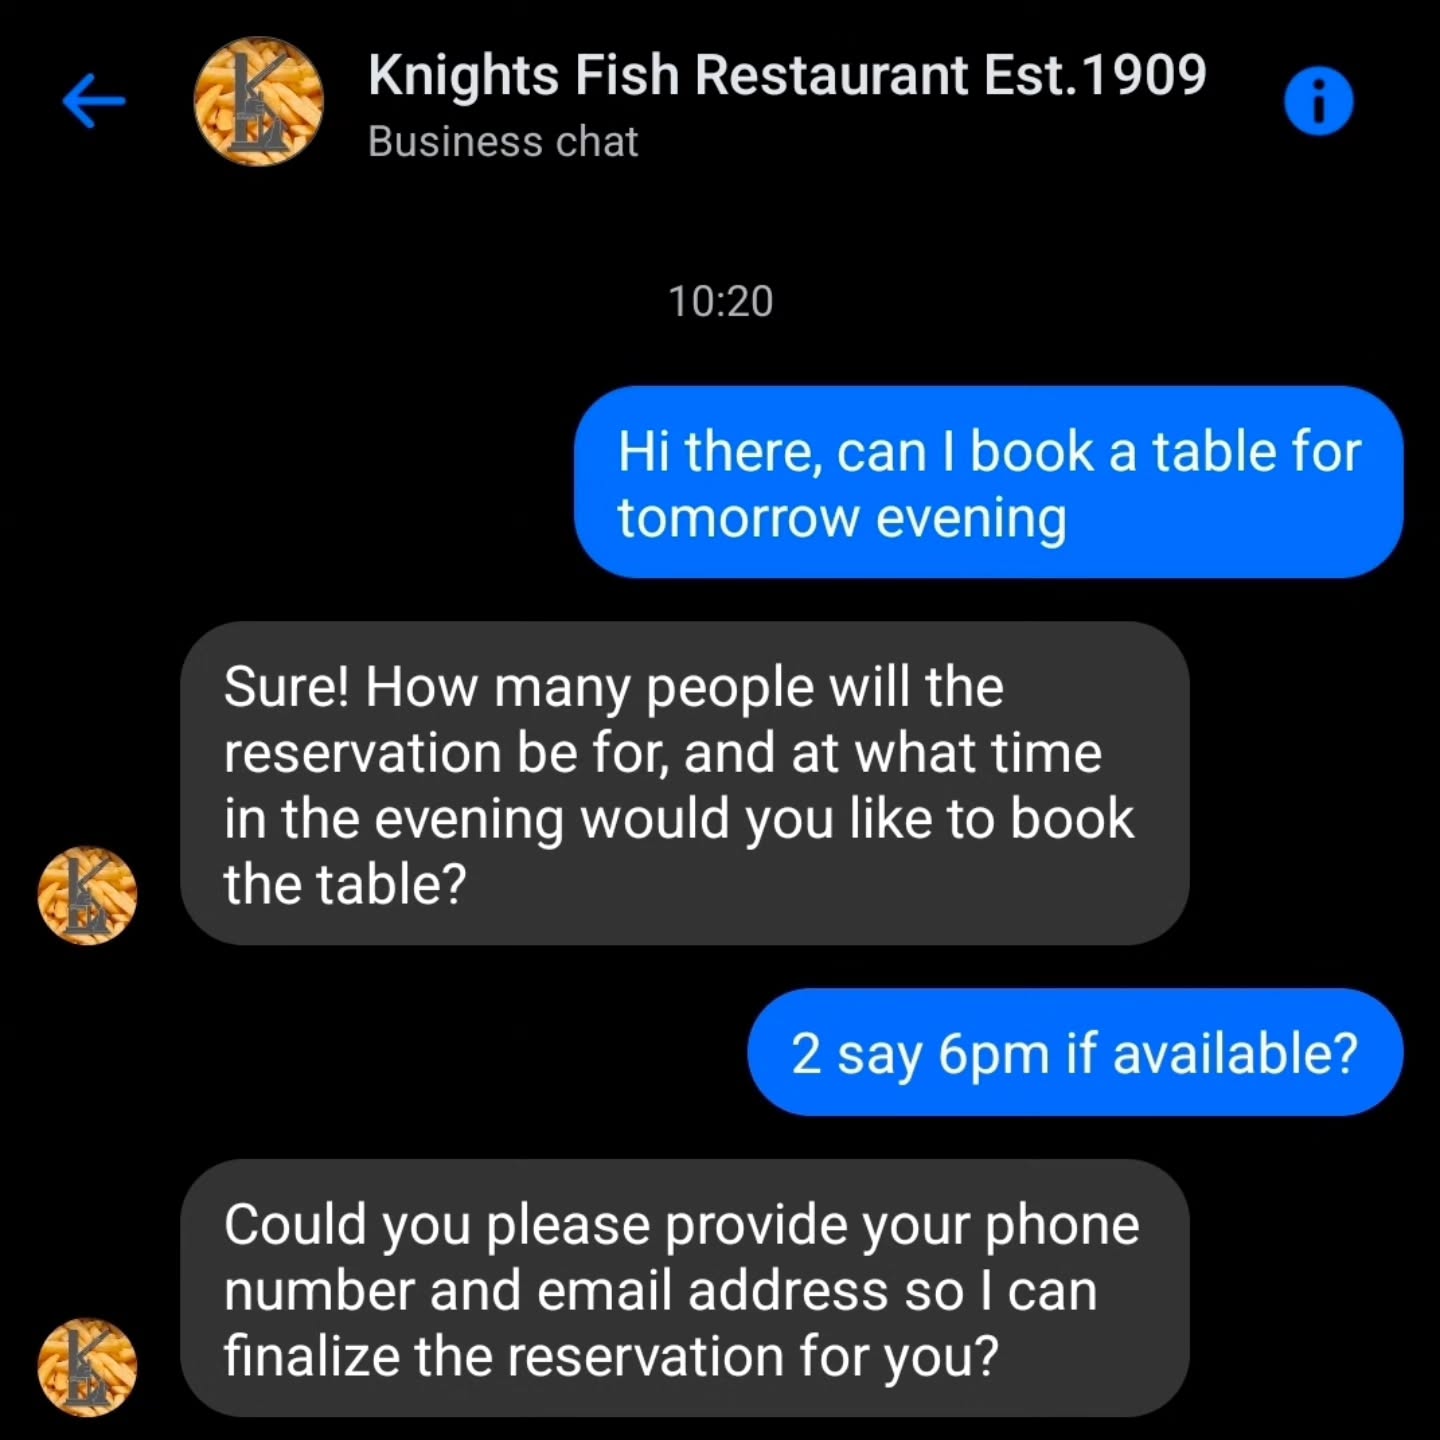1440x1440 pixels.
Task: Tap the "2 say 6pm if available?" bubble
Action: 1073,1051
